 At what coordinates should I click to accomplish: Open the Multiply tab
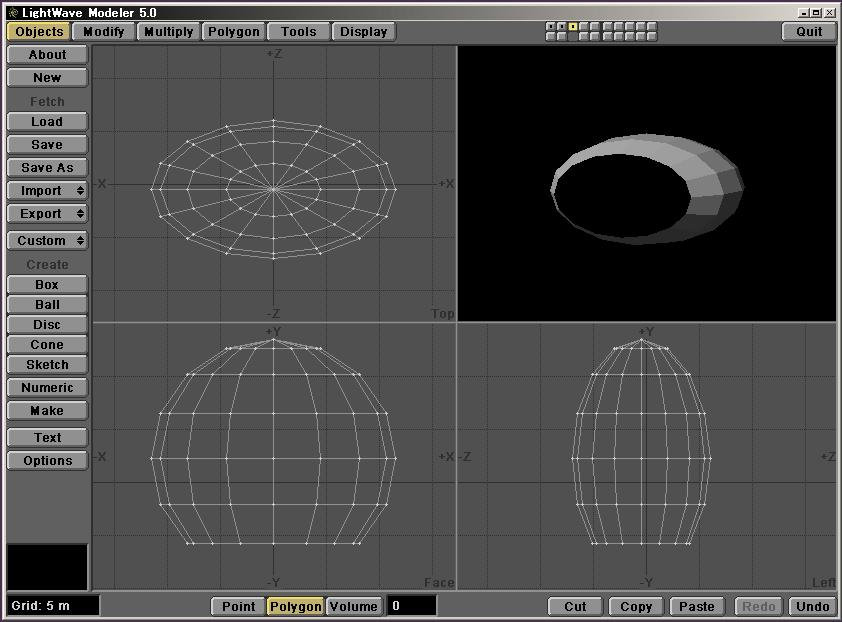tap(168, 32)
